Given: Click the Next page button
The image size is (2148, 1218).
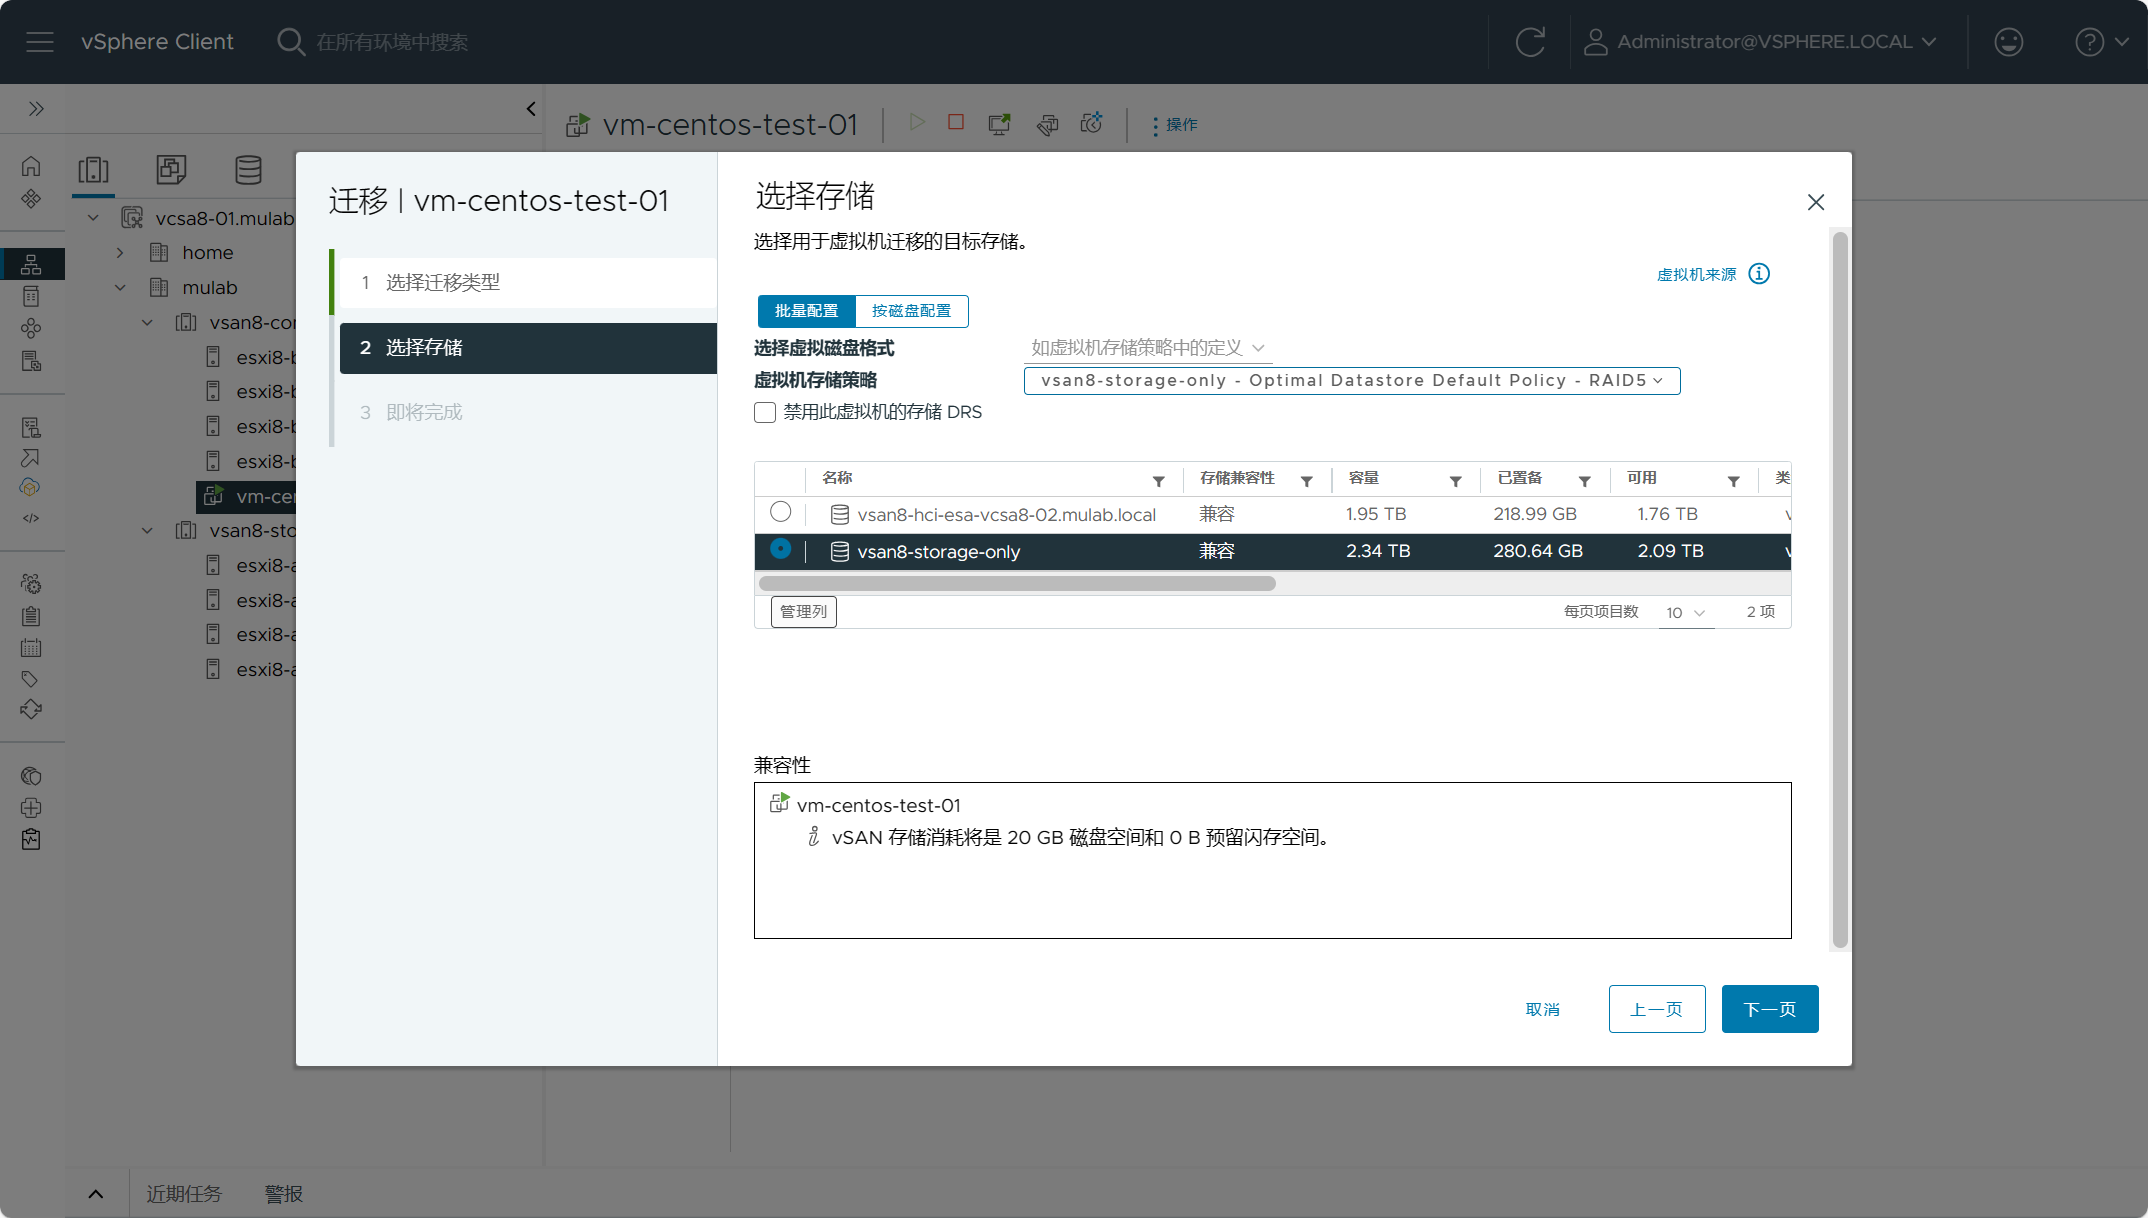Looking at the screenshot, I should point(1770,1009).
